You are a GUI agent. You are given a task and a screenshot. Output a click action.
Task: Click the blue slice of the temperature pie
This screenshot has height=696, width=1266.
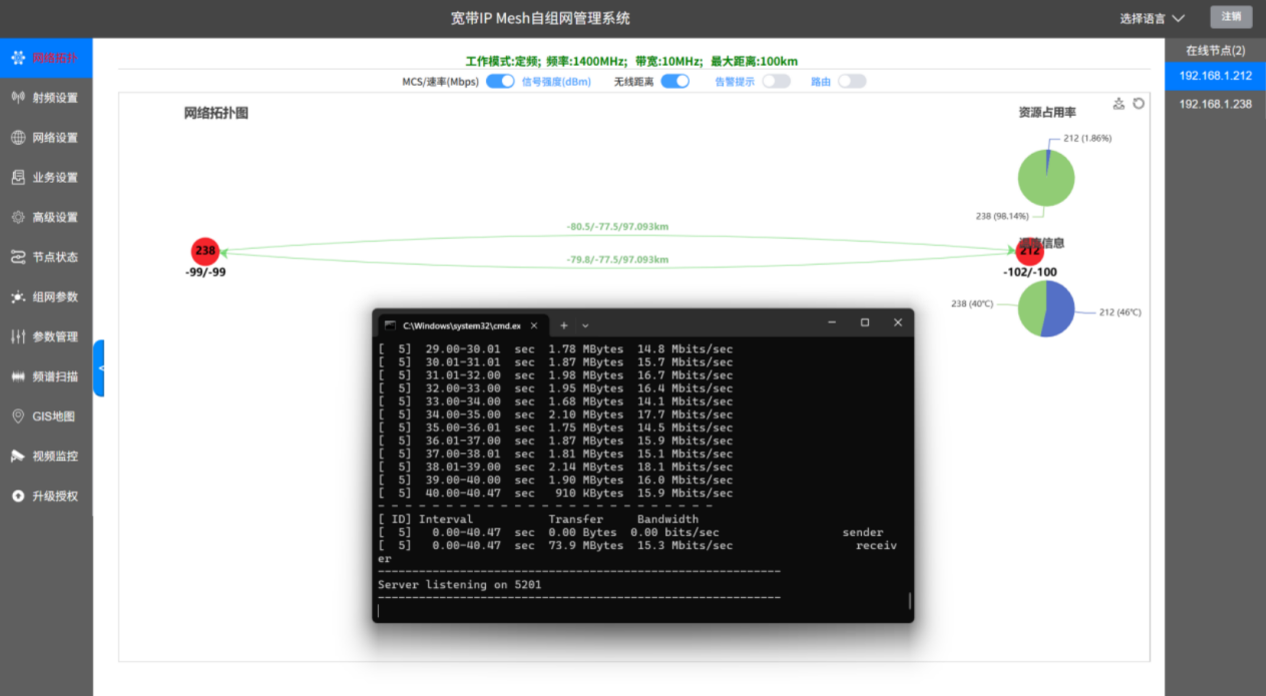tap(1059, 308)
